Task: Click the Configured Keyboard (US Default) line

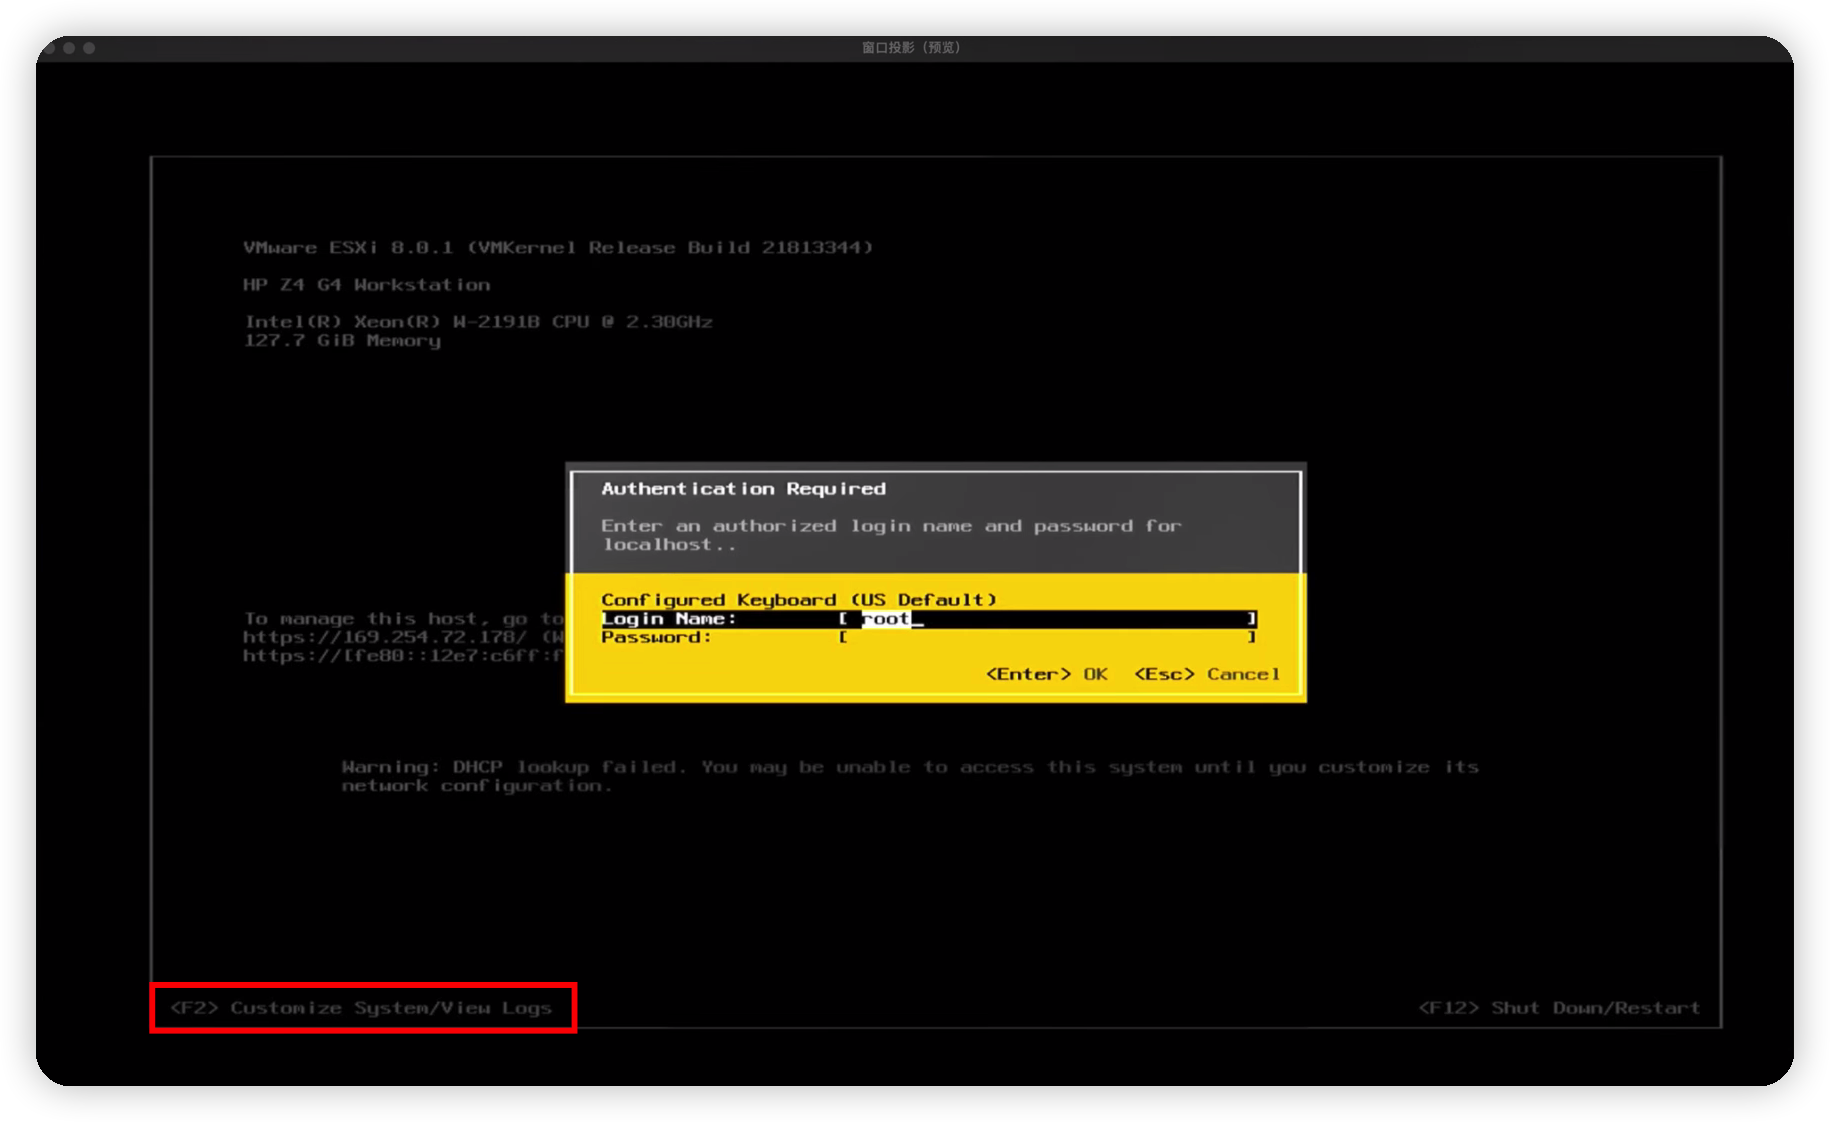Action: pos(799,600)
